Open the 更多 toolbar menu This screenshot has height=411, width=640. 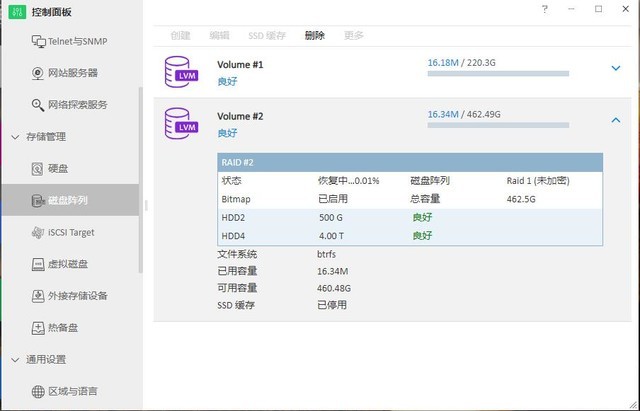click(353, 35)
